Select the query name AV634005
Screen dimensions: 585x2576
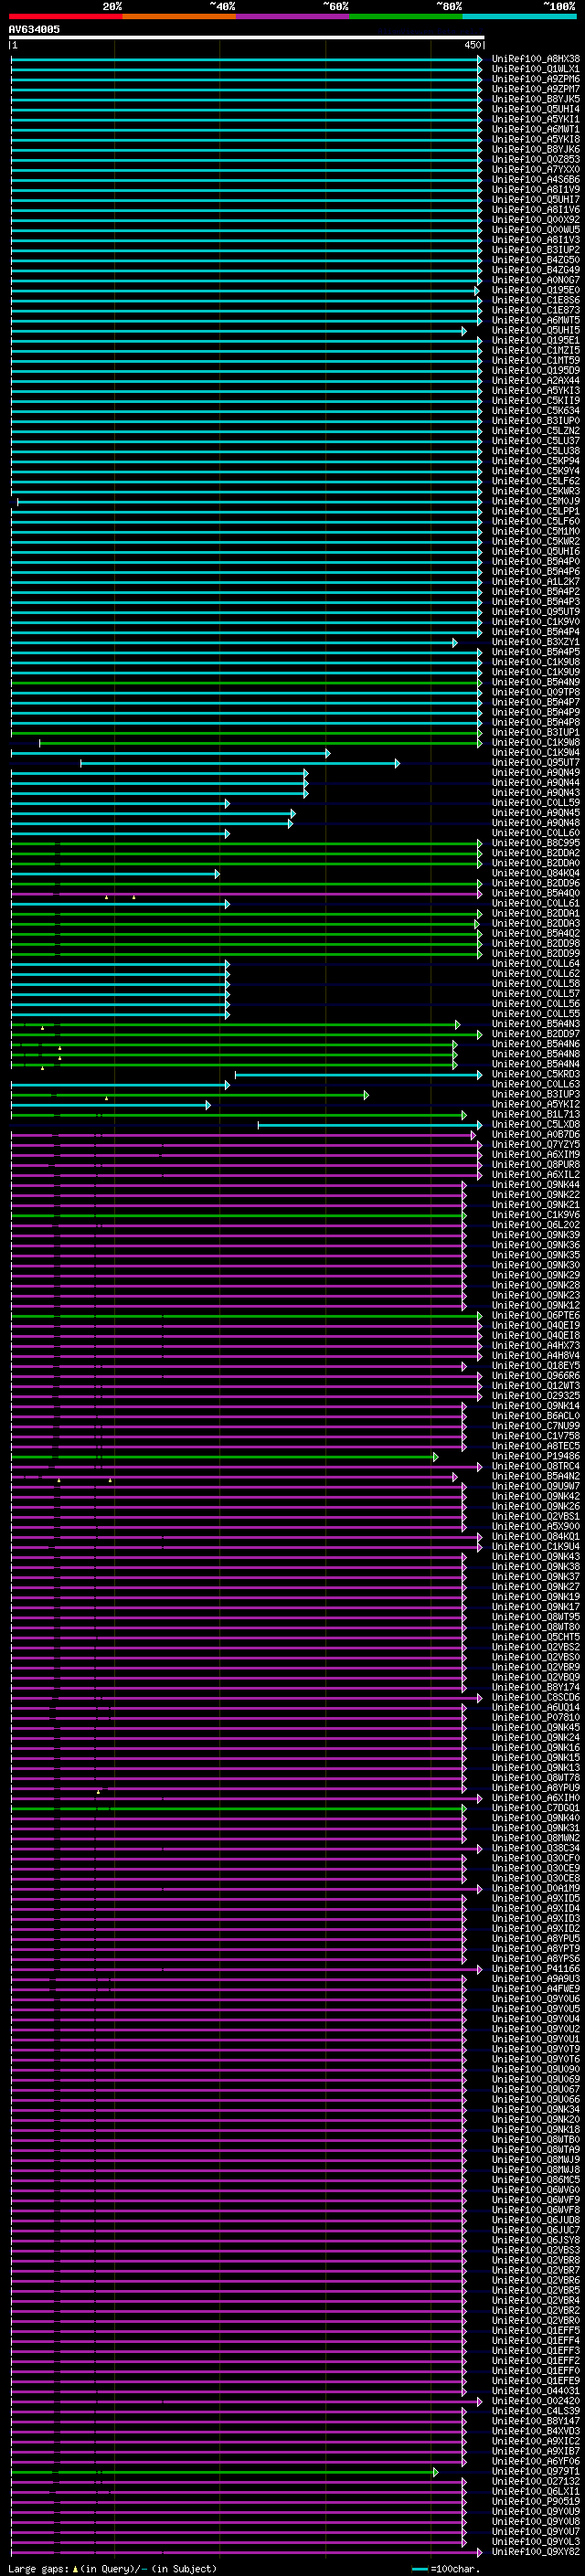(x=34, y=30)
